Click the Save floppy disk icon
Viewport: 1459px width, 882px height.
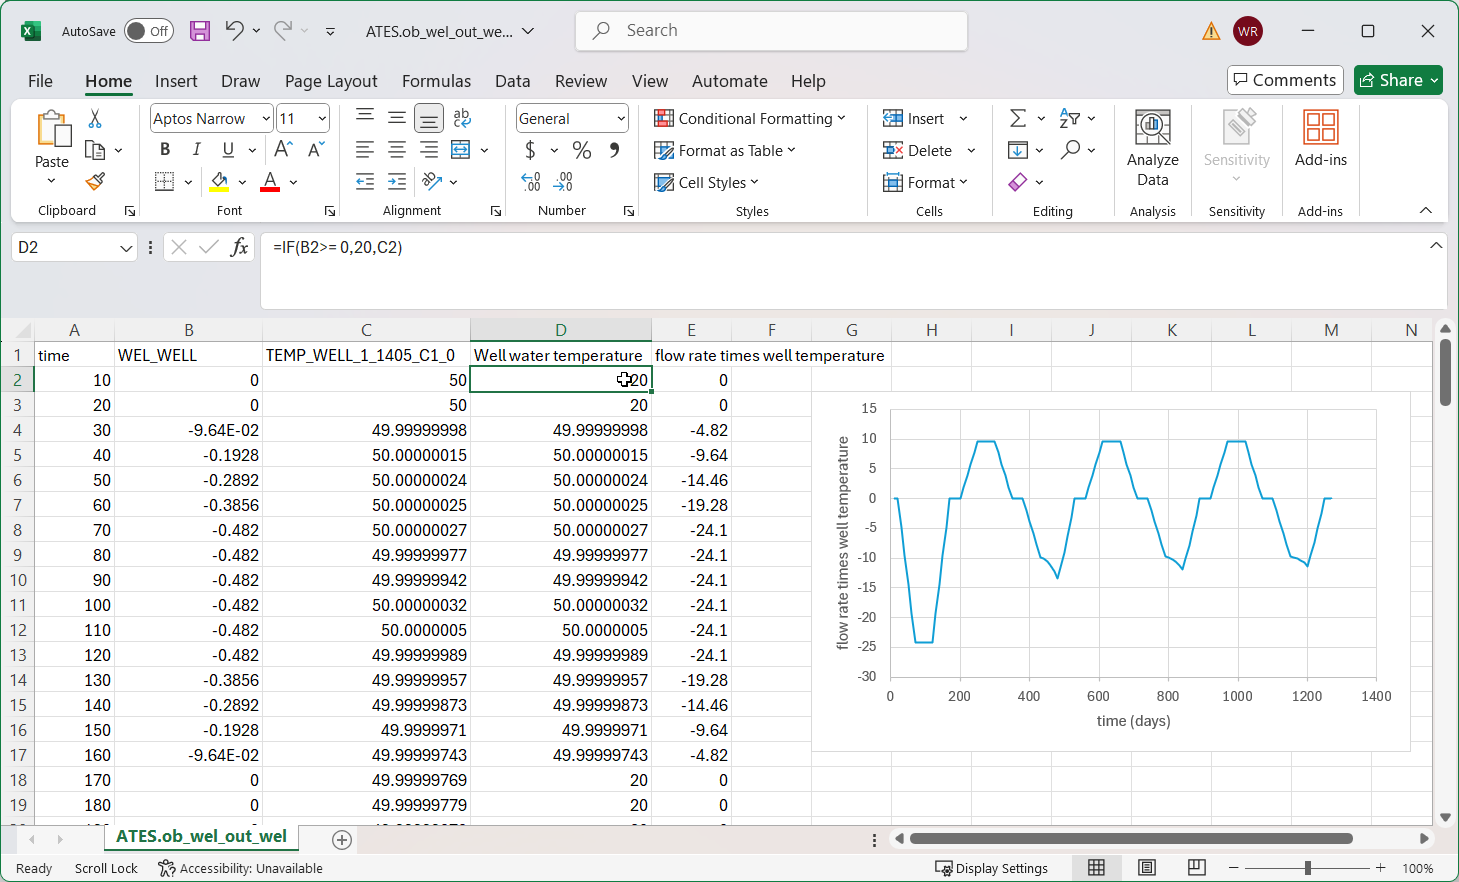tap(200, 31)
